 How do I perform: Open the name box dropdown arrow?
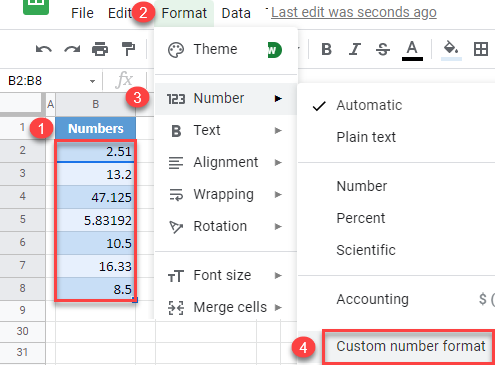(92, 81)
